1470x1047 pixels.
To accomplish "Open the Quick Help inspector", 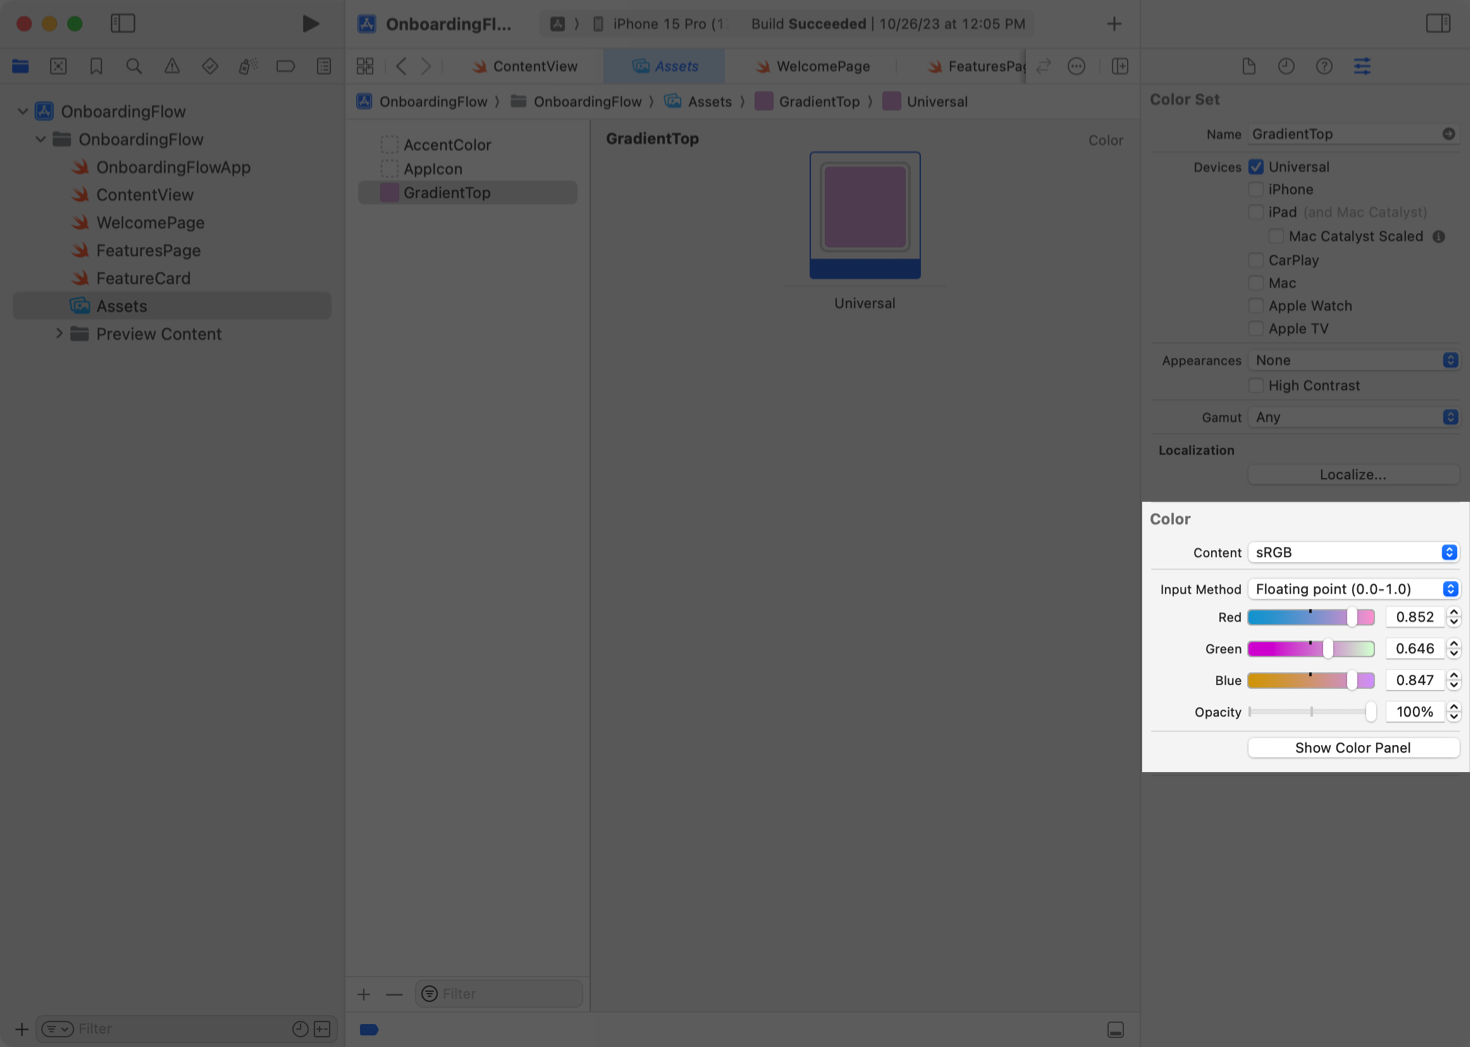I will click(1324, 66).
